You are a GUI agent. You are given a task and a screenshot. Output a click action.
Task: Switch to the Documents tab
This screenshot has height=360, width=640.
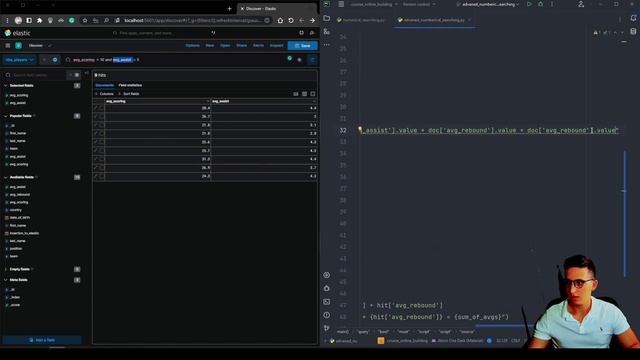(104, 85)
